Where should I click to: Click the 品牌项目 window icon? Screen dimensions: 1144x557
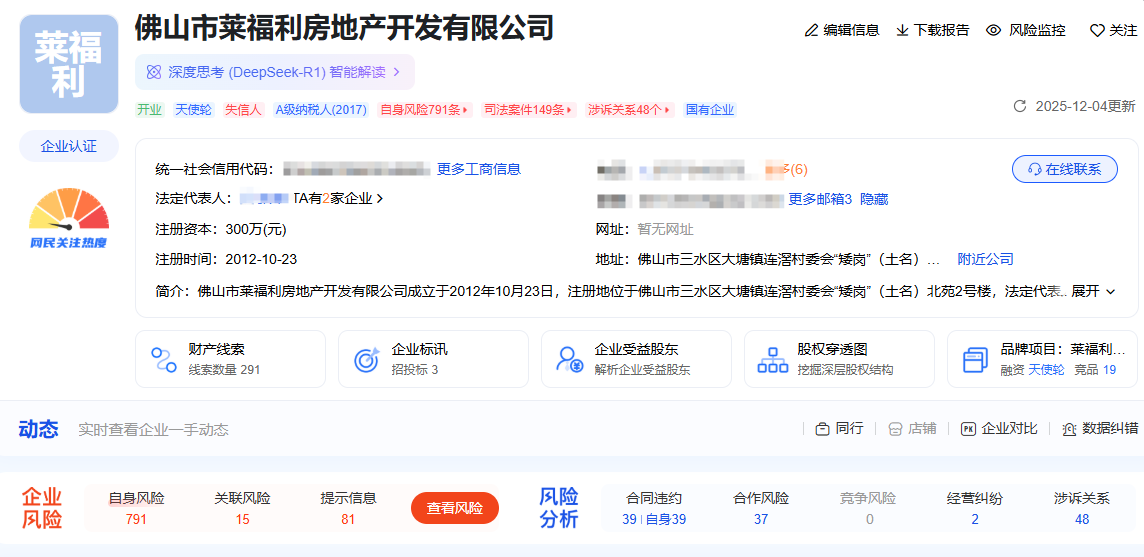point(975,359)
